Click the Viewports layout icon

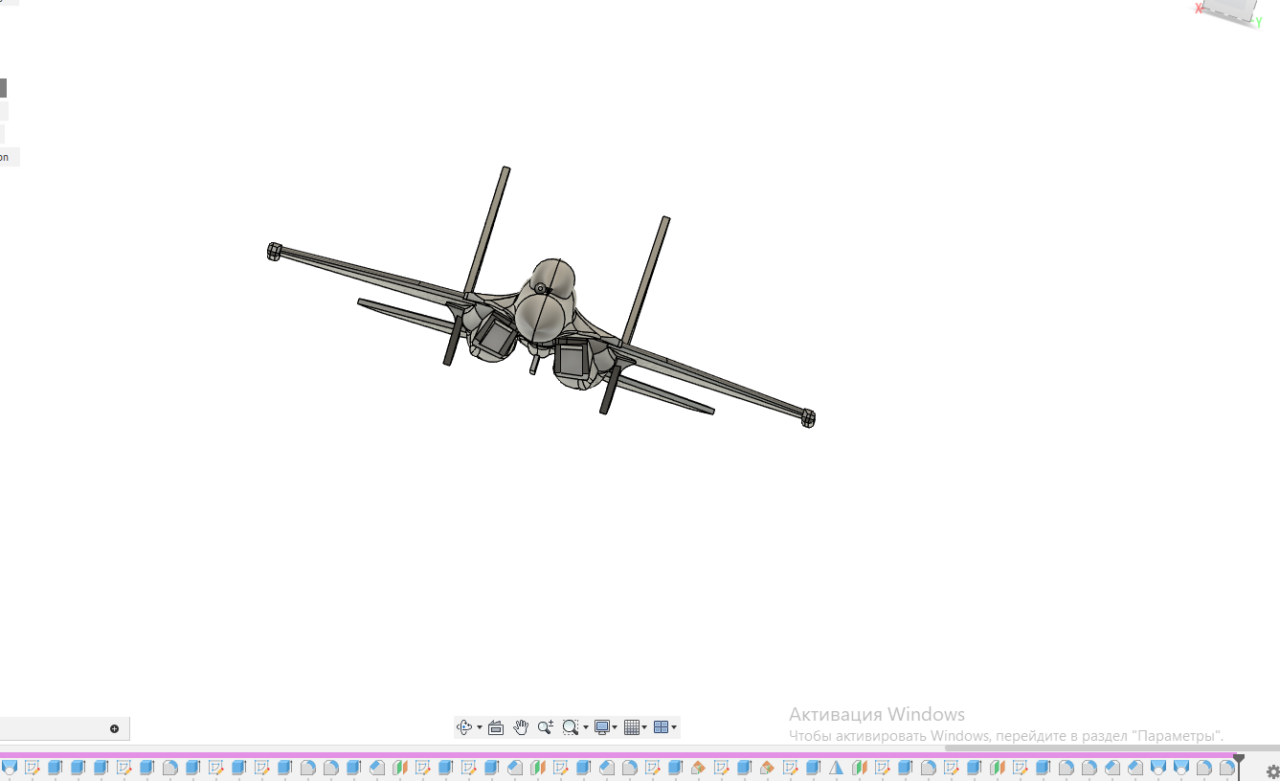[661, 727]
